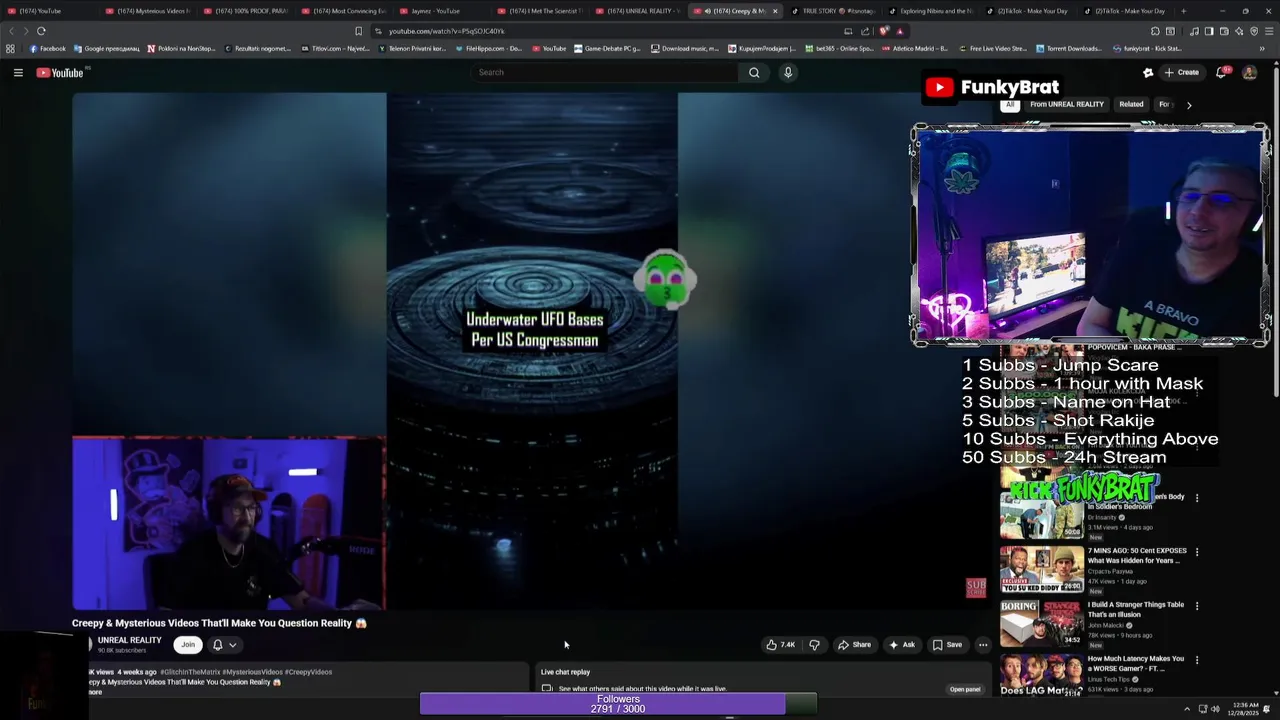Click the Share button under the video
Viewport: 1280px width, 720px height.
(x=854, y=645)
